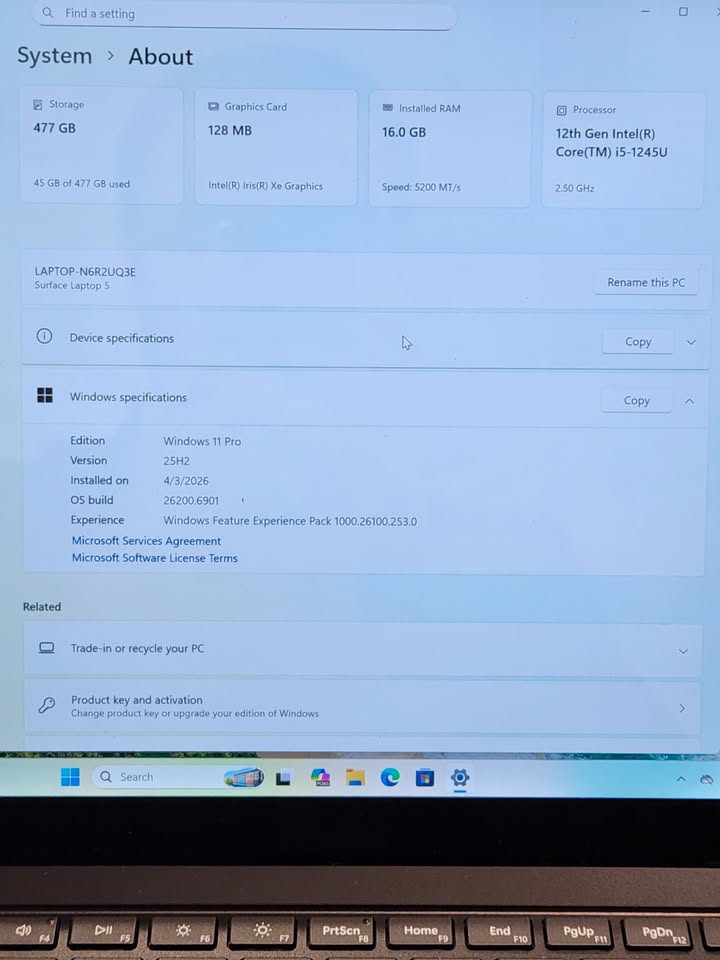Click the laptop icon beside Trade-in
720x960 pixels.
47,648
